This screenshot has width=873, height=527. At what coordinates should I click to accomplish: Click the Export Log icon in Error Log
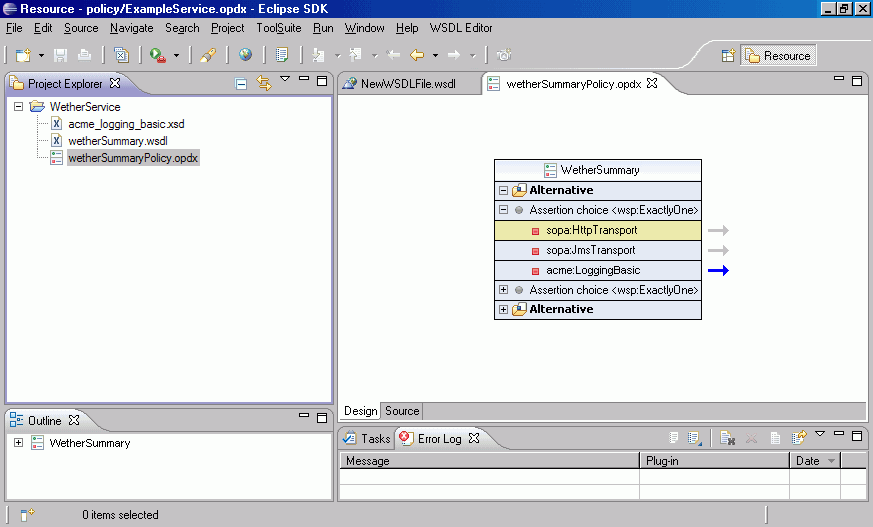(x=673, y=439)
